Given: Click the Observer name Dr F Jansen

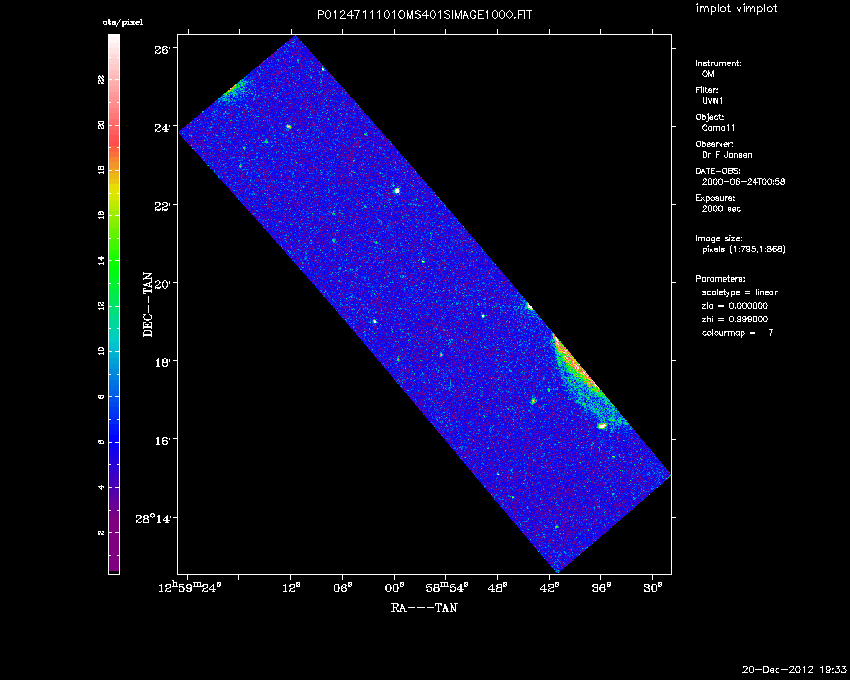Looking at the screenshot, I should pyautogui.click(x=726, y=155).
